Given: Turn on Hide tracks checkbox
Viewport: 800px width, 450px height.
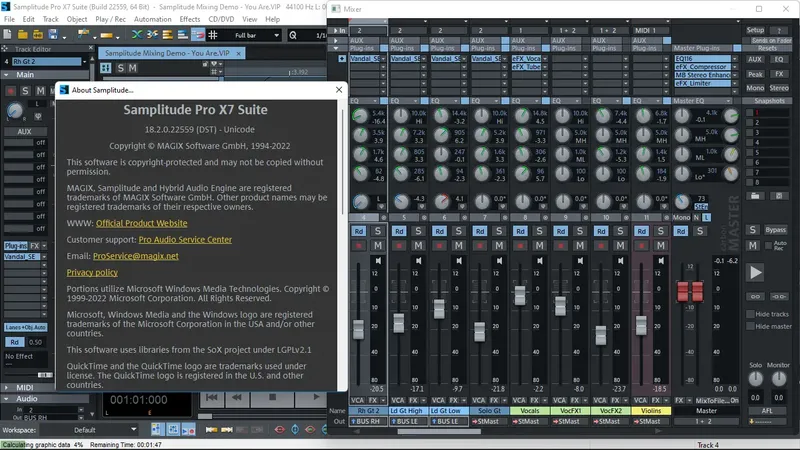Looking at the screenshot, I should tap(750, 314).
